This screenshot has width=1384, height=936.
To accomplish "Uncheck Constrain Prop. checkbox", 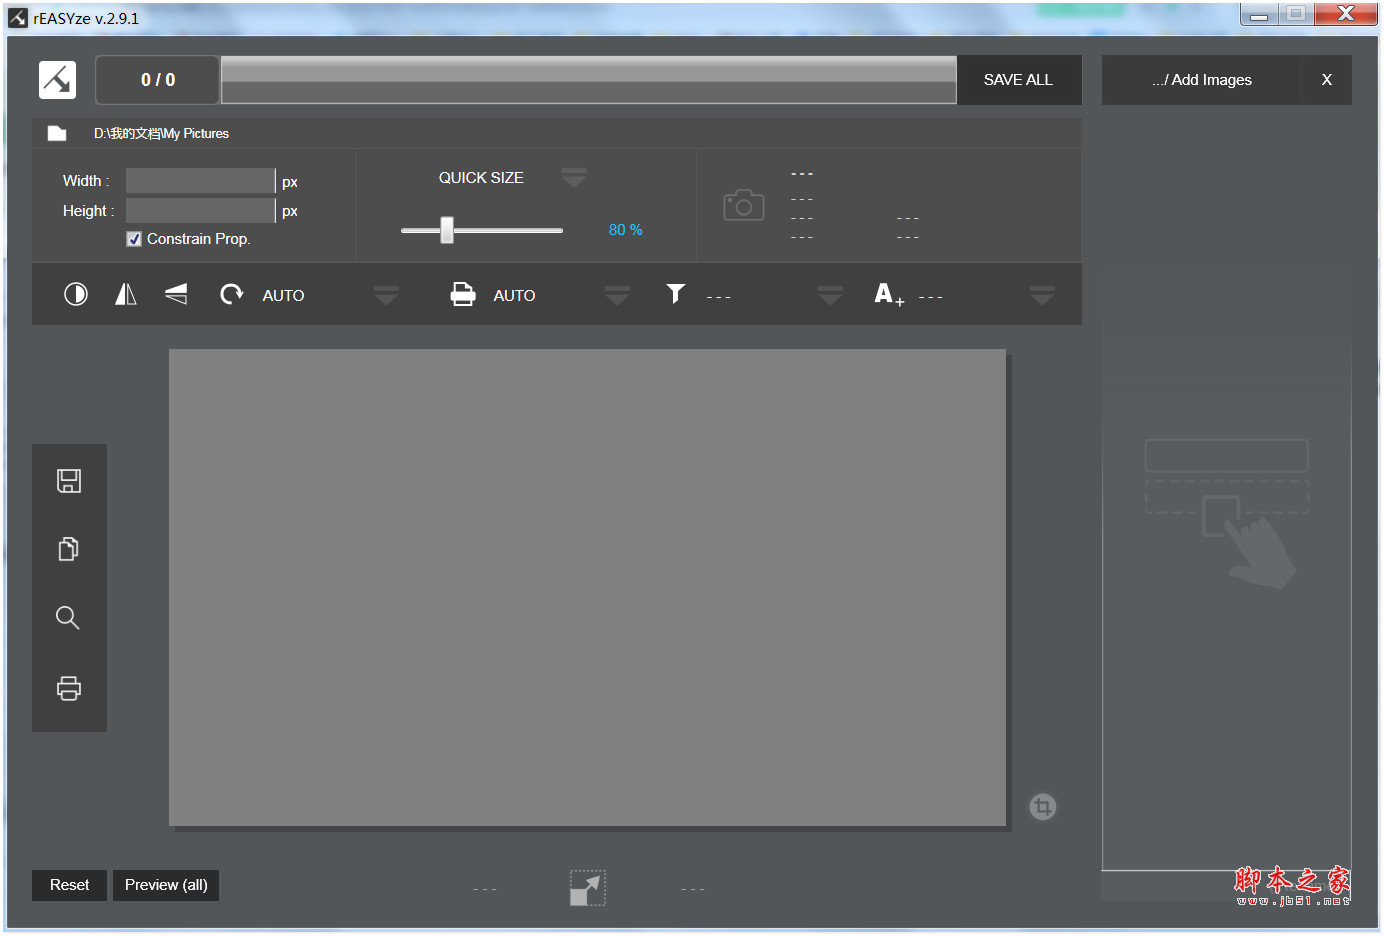I will 134,239.
